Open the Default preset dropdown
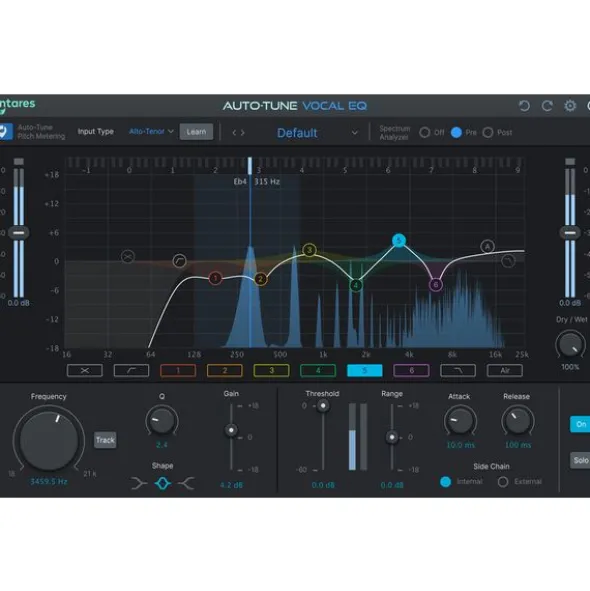This screenshot has height=591, width=590. pyautogui.click(x=317, y=133)
